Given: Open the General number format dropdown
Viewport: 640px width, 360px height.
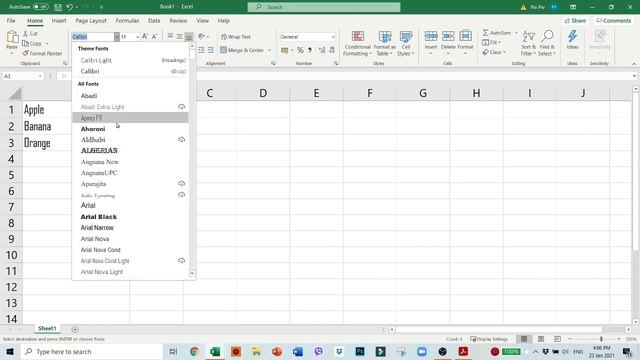Looking at the screenshot, I should click(x=333, y=37).
